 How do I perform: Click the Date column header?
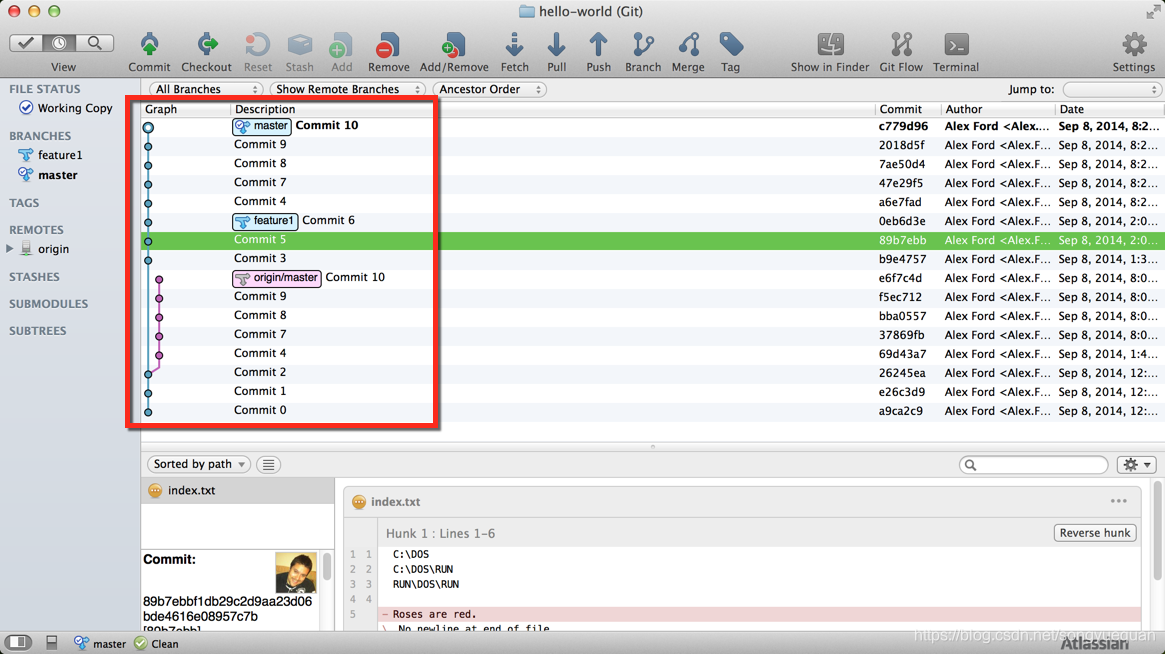[x=1109, y=109]
